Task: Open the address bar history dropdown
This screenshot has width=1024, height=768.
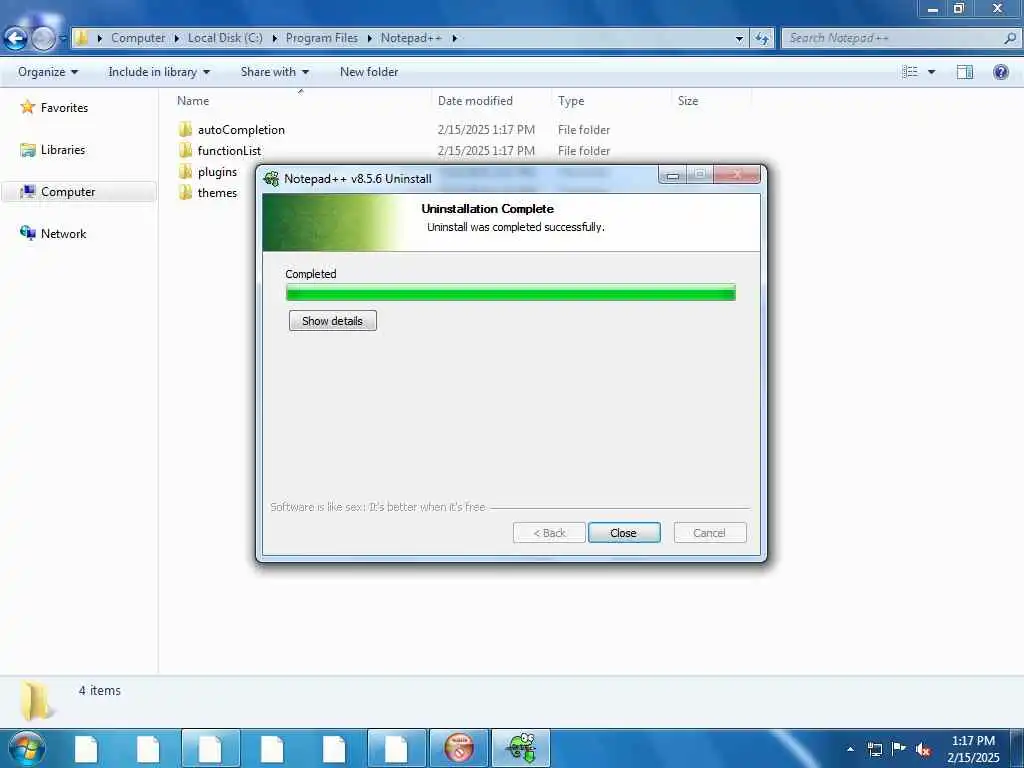Action: [739, 39]
